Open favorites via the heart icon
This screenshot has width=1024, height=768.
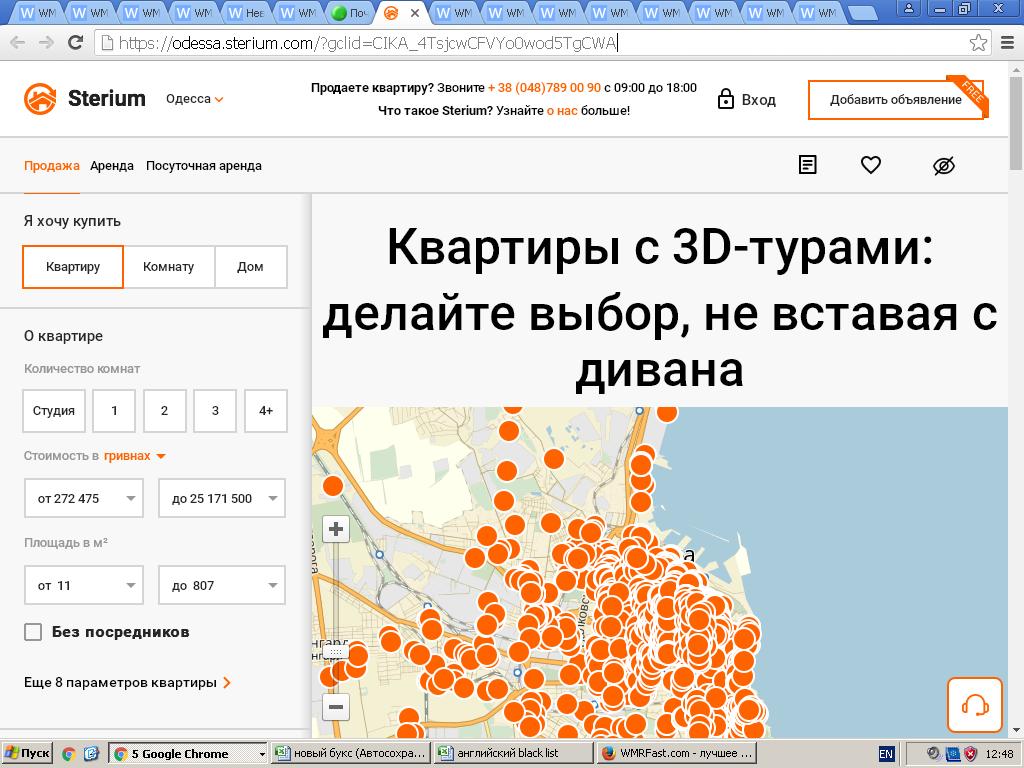point(871,165)
